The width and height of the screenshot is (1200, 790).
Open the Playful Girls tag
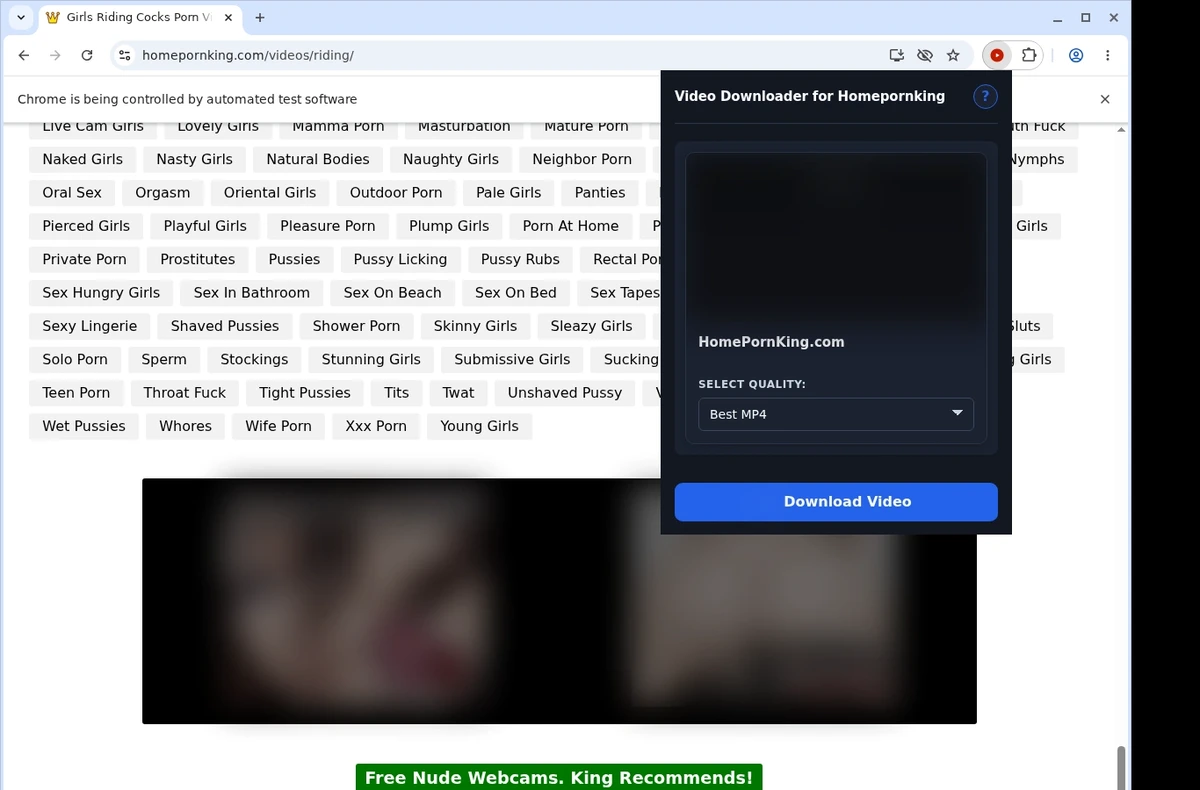205,226
